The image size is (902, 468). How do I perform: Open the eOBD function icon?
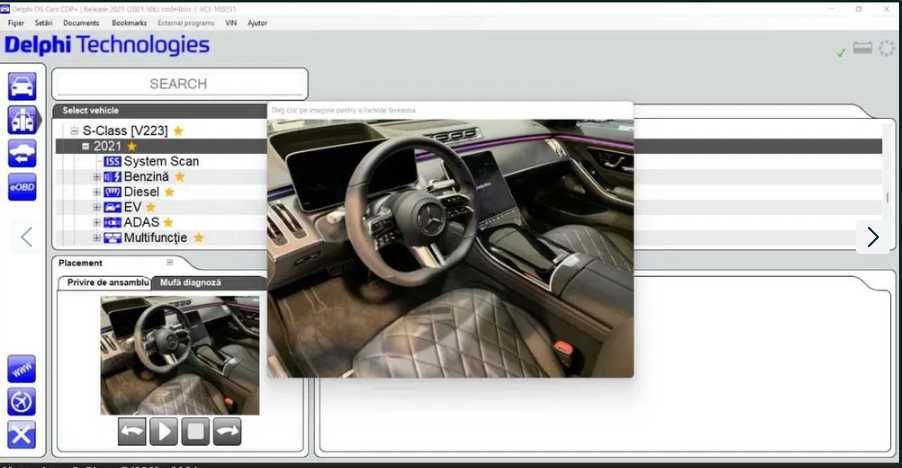coord(22,187)
